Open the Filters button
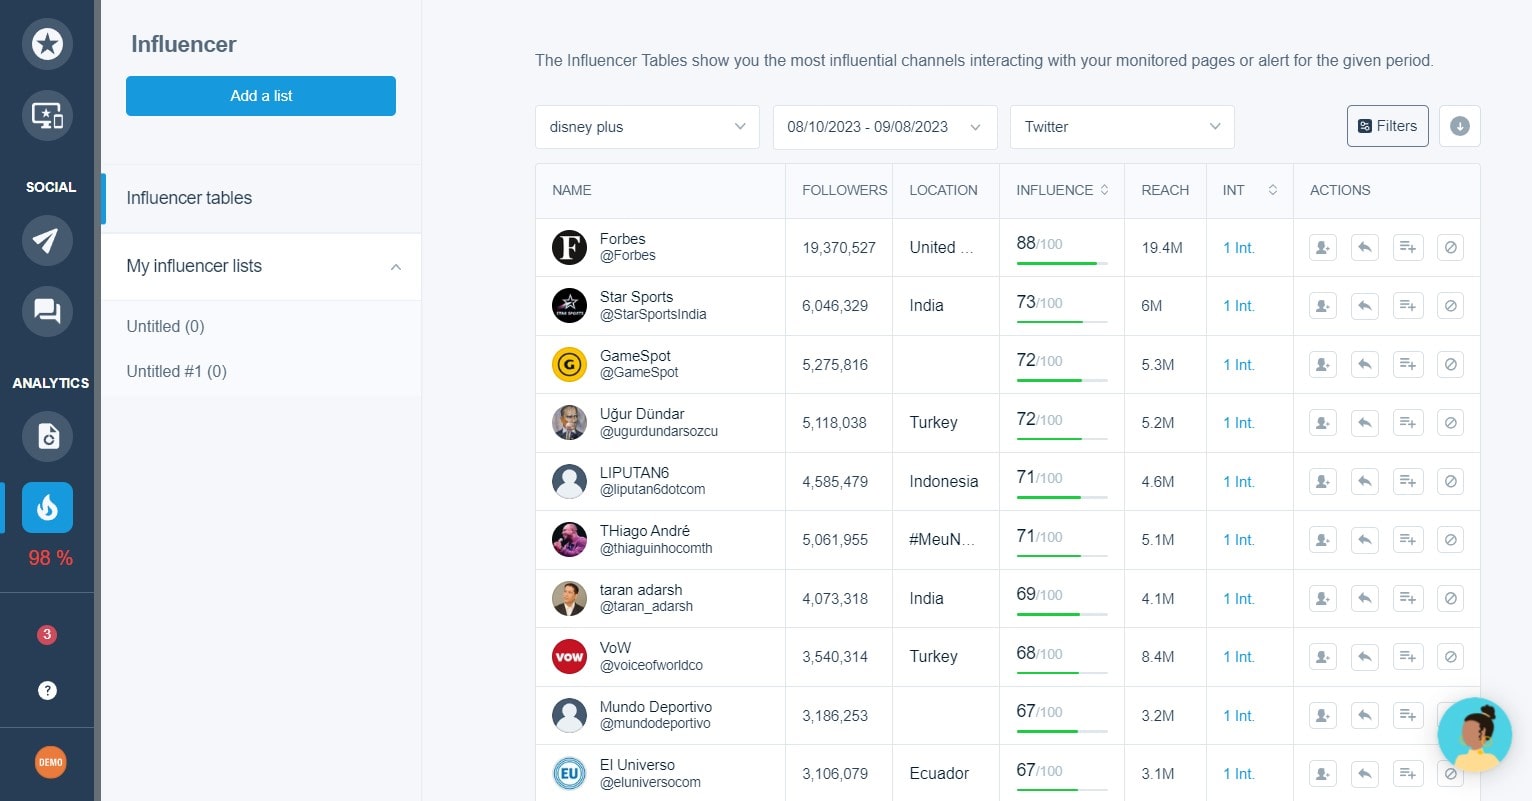1532x801 pixels. click(x=1387, y=126)
